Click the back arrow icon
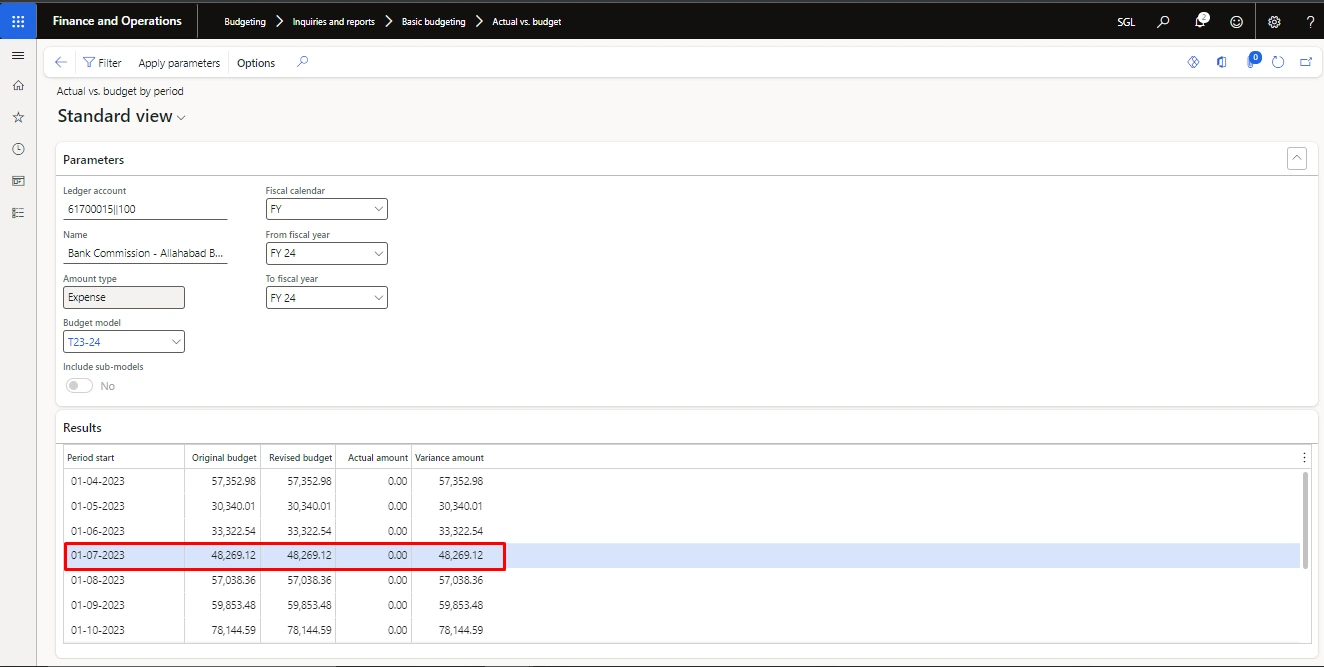Screen dimensions: 1324x667 61,62
